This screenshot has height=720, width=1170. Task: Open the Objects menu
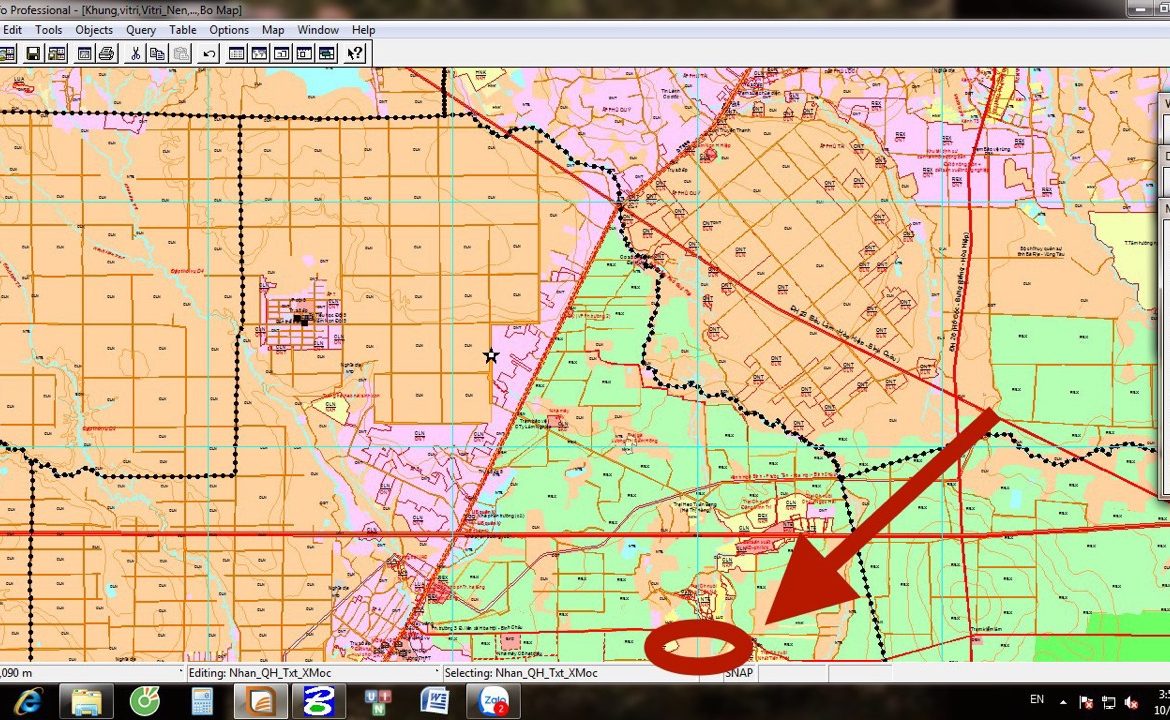[x=94, y=30]
